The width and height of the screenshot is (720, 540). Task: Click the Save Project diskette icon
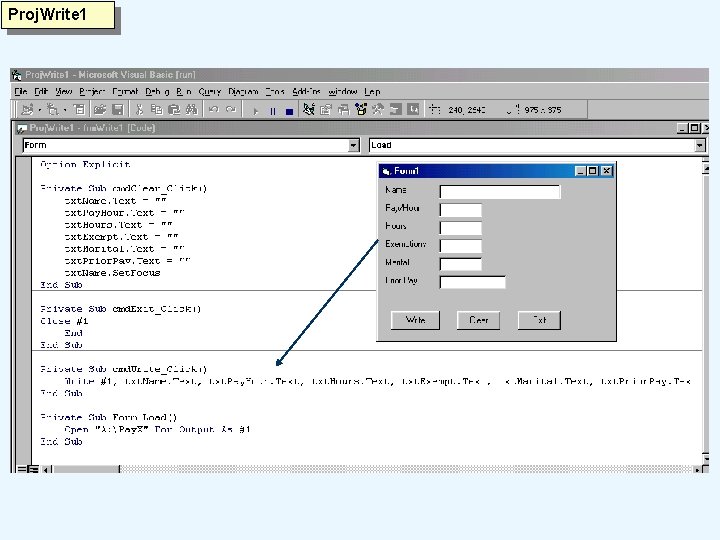[x=118, y=110]
